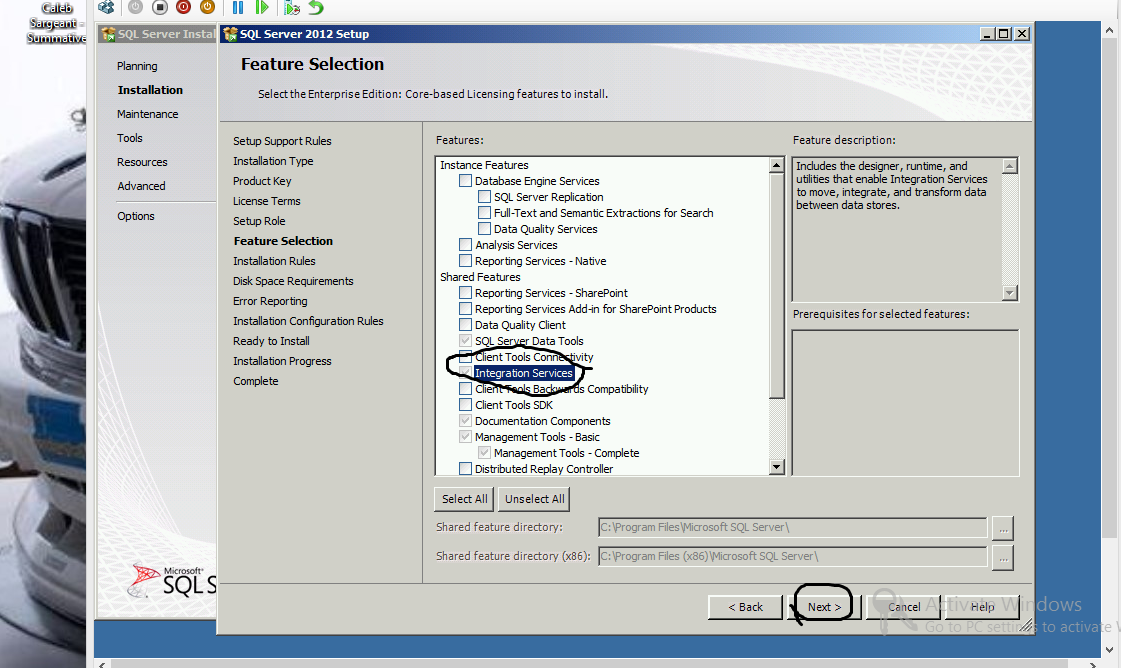The width and height of the screenshot is (1121, 668).
Task: Click the Feature description scroll-down arrow
Action: (x=1009, y=293)
